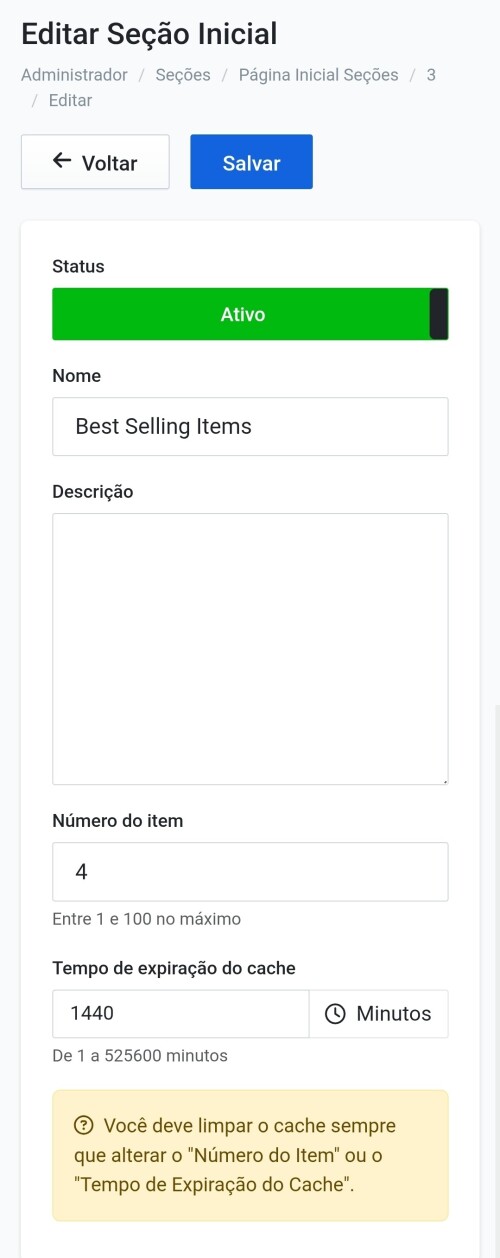Click the cache expiration field showing 1440
Screen dimensions: 500x1258
tap(180, 1014)
